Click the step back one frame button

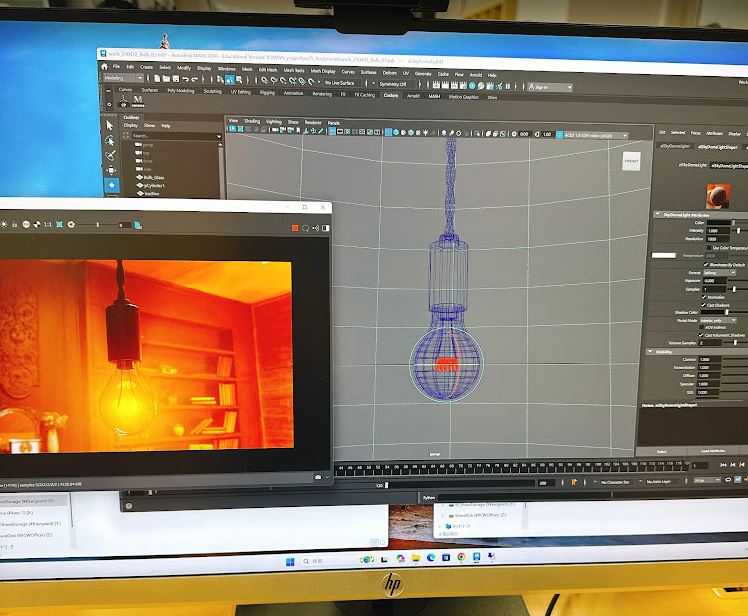(x=733, y=464)
